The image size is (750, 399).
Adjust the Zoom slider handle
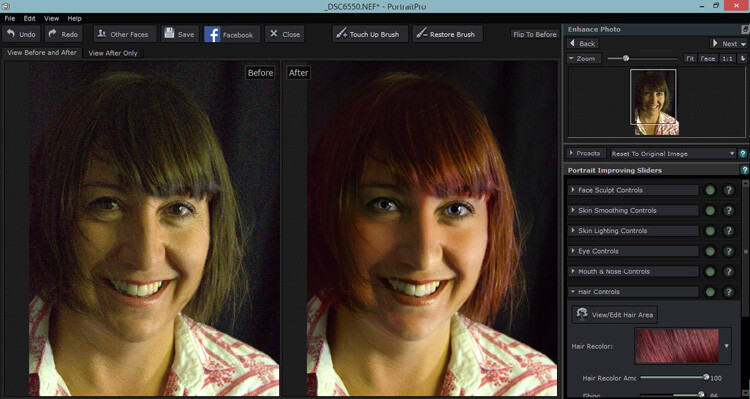(626, 58)
